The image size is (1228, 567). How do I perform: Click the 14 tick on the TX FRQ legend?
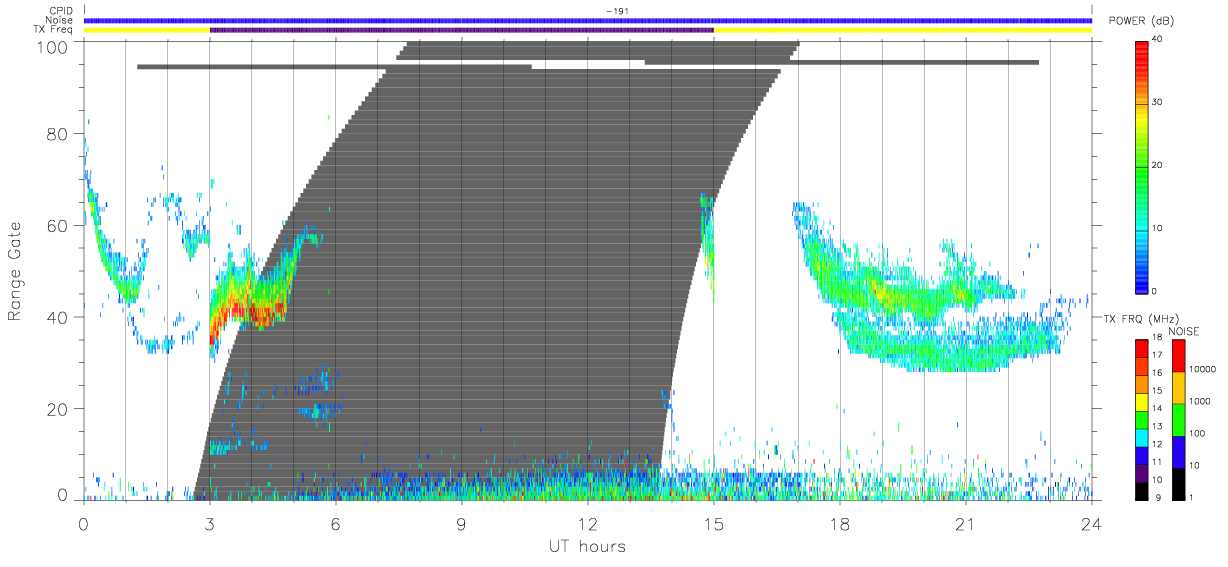tap(1159, 408)
